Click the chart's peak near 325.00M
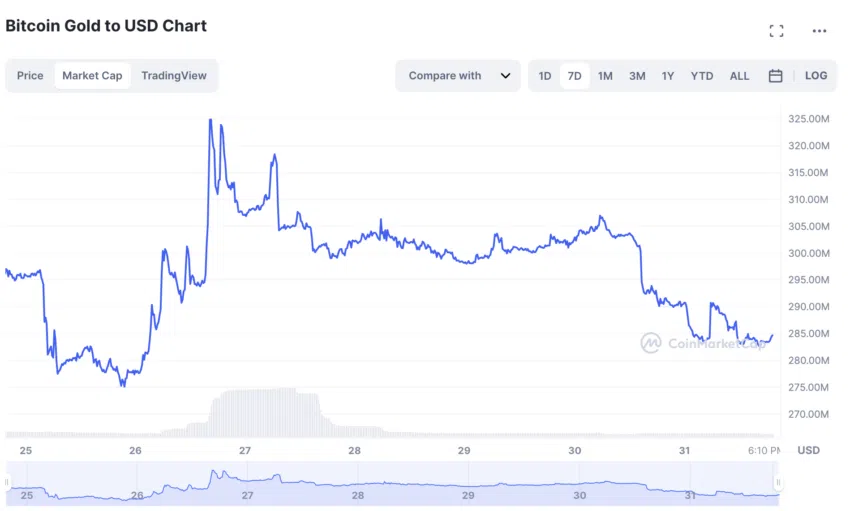This screenshot has height=511, width=850. pyautogui.click(x=210, y=121)
